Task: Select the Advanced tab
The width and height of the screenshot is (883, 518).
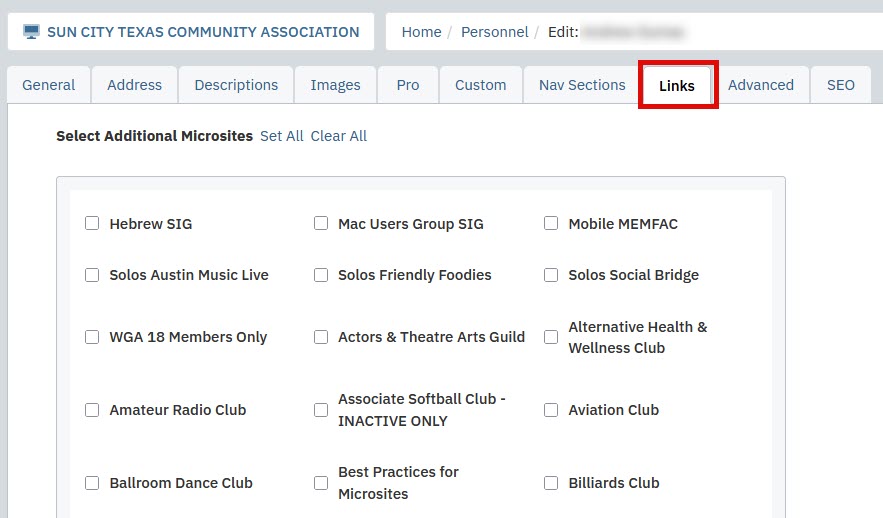Action: point(761,85)
